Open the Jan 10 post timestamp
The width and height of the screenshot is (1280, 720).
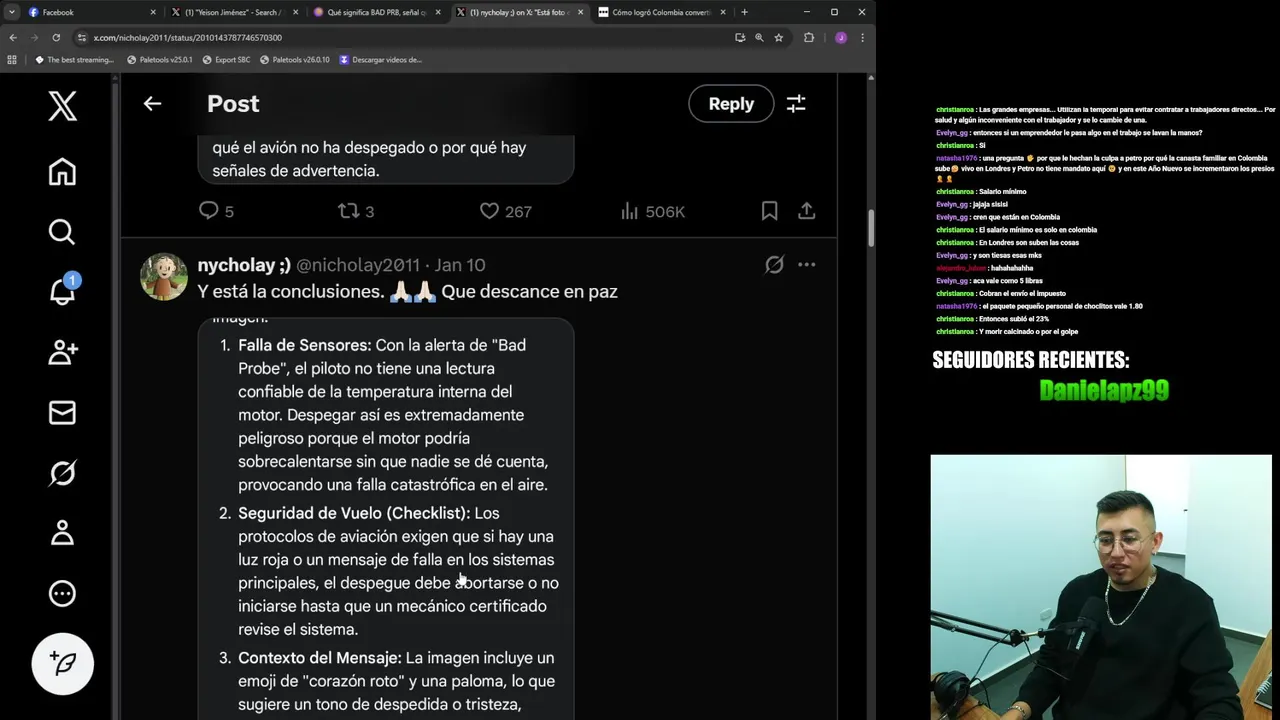click(x=460, y=265)
